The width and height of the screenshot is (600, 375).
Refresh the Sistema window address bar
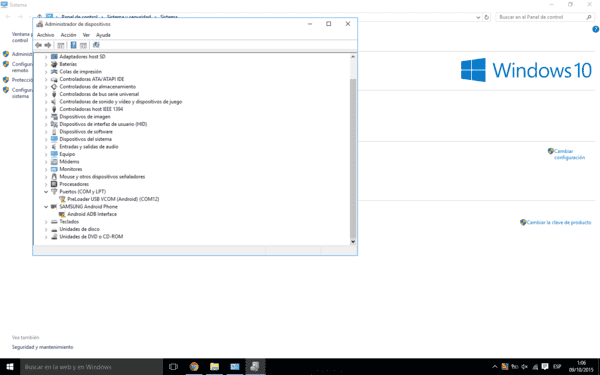[x=486, y=17]
